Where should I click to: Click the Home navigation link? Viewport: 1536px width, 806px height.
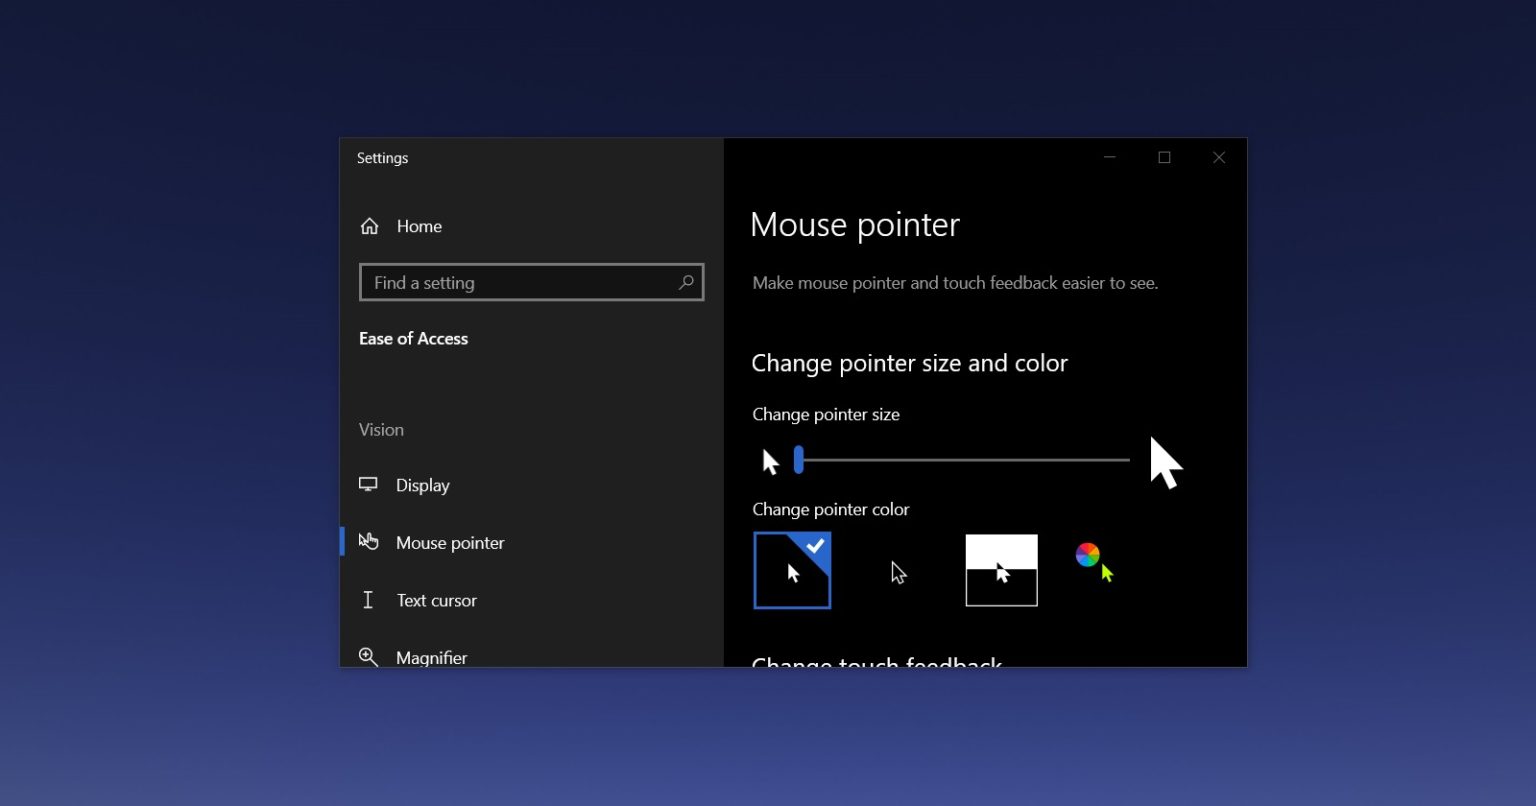click(419, 226)
